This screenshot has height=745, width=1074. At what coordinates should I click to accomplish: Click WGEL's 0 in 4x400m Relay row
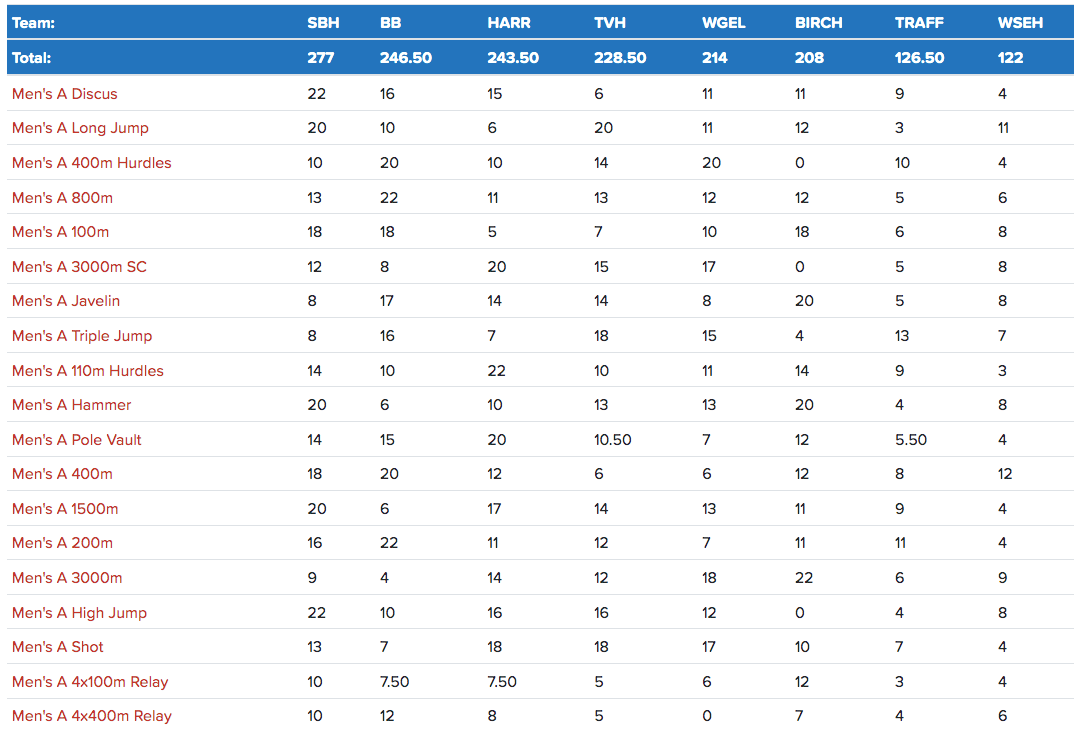click(x=707, y=716)
